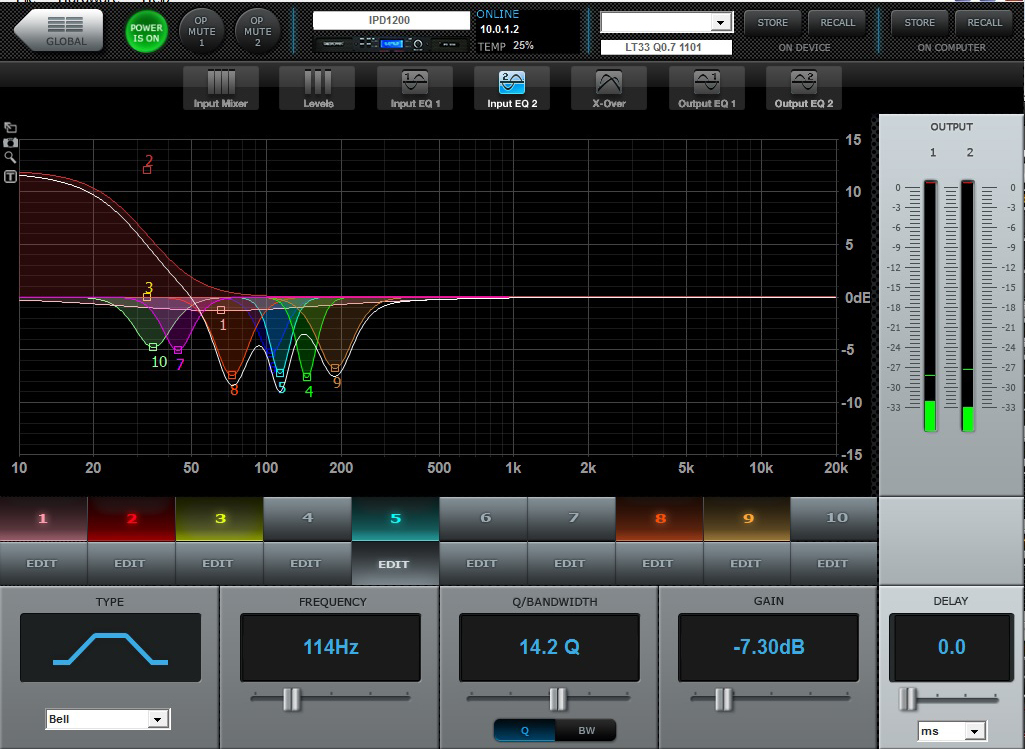Open the Output EQ 2 page icon

click(803, 88)
